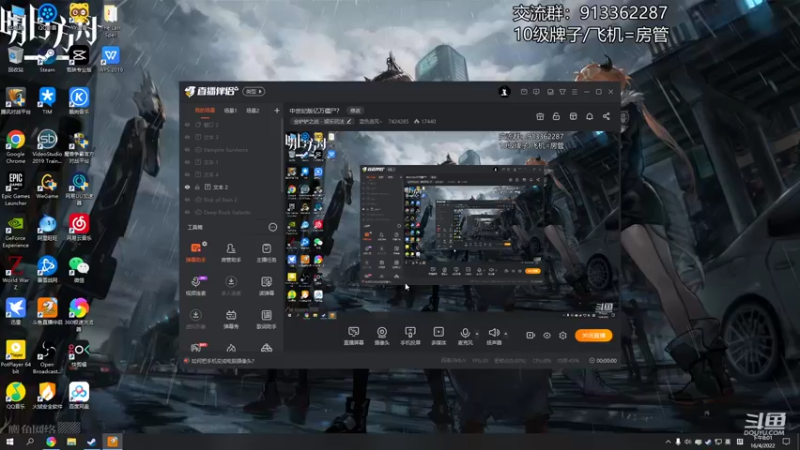
Task: Open the barrage assistant tool (orange icon)
Action: coord(196,252)
